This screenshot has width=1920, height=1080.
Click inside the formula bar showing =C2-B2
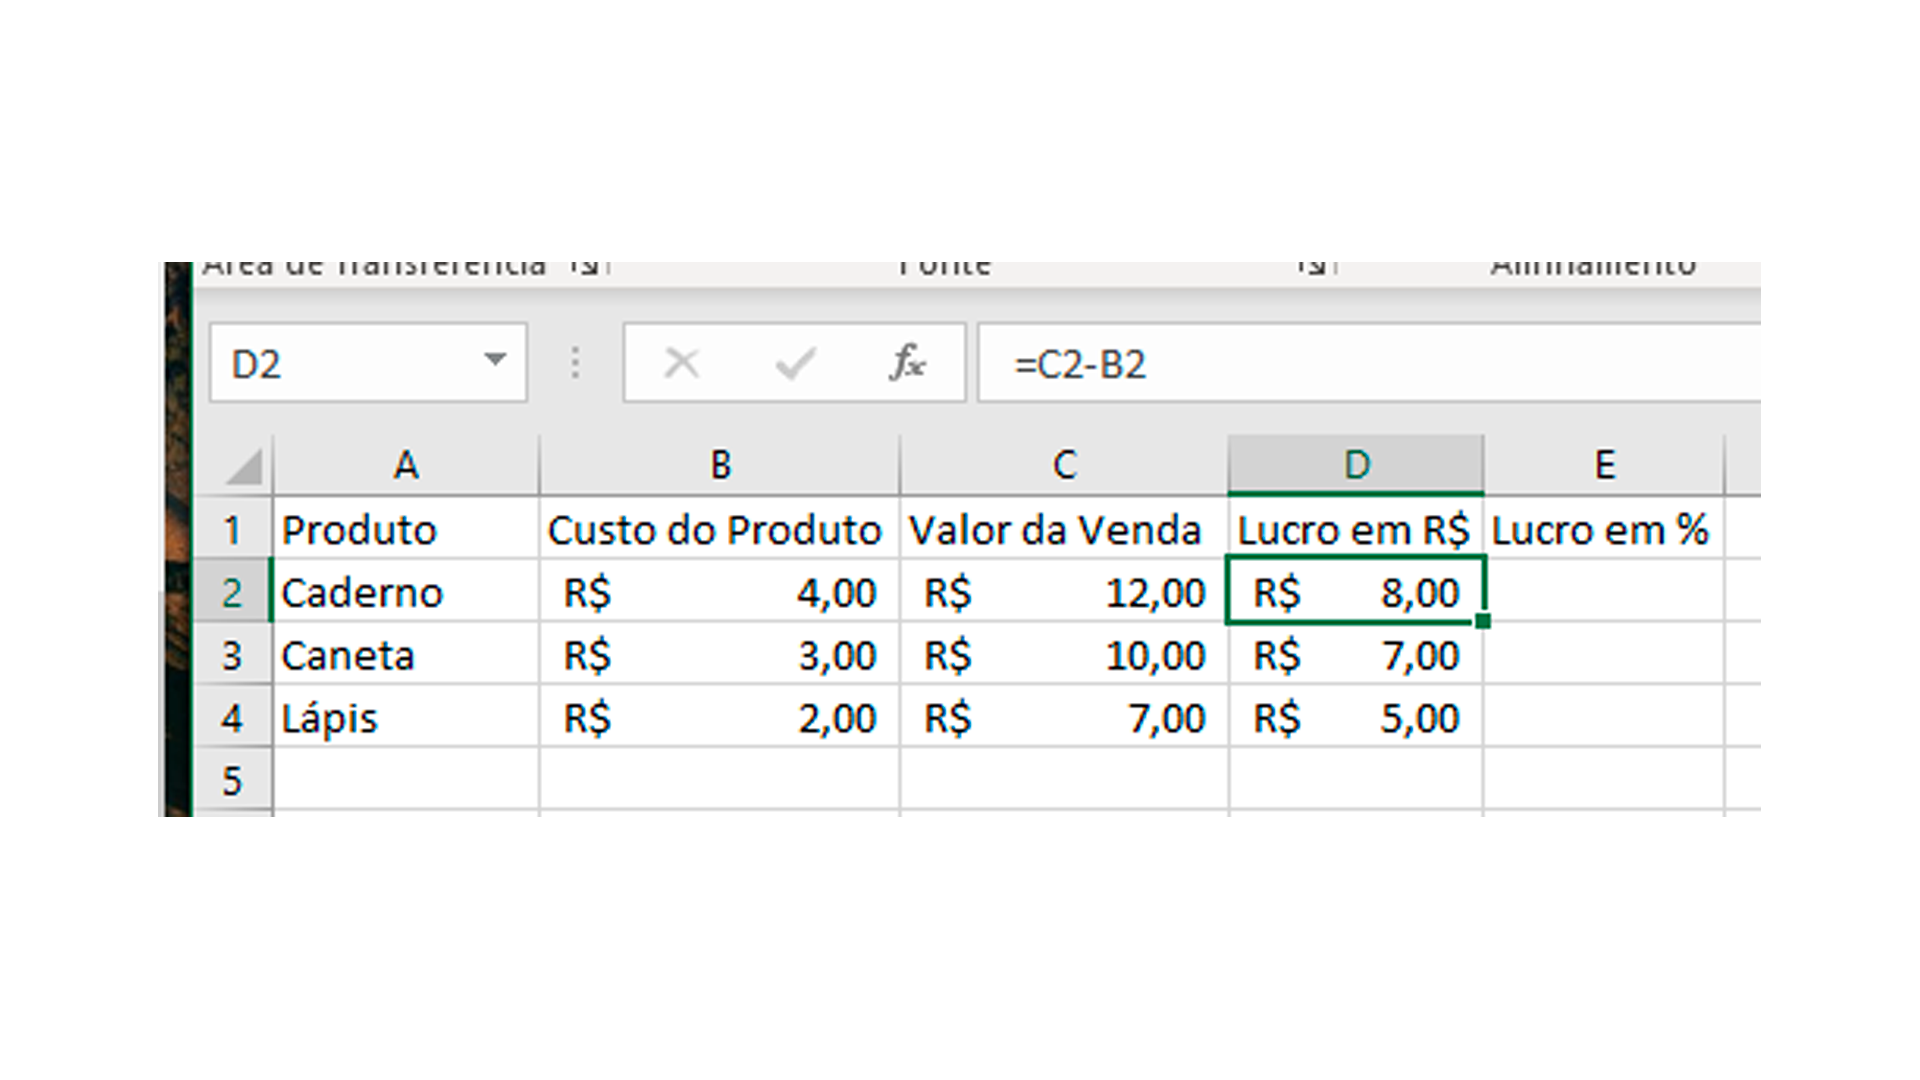(1200, 363)
